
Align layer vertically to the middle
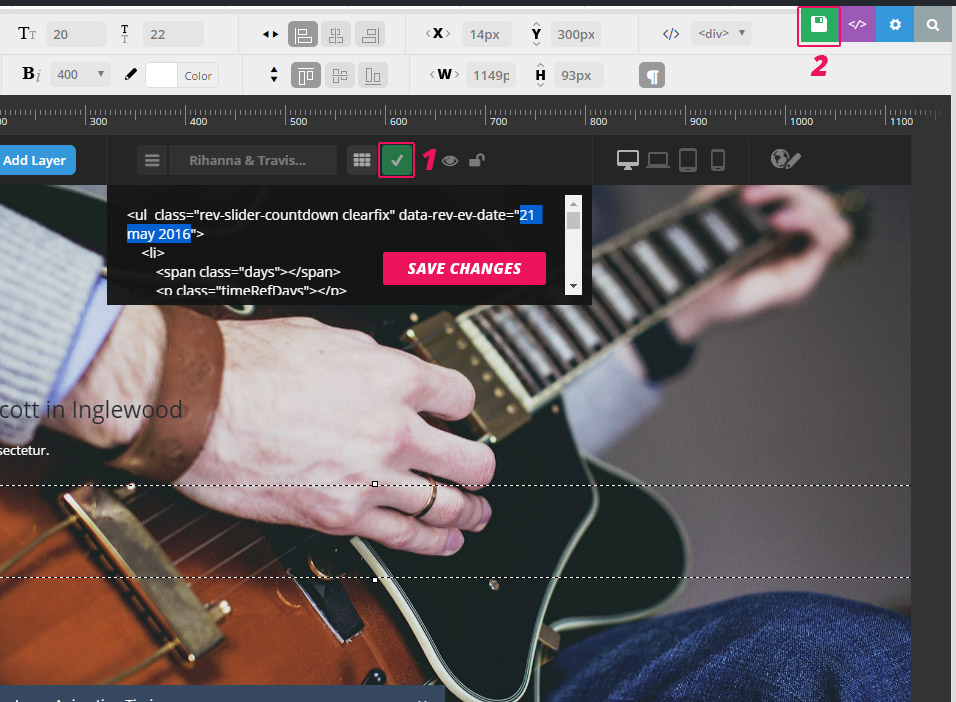(340, 76)
